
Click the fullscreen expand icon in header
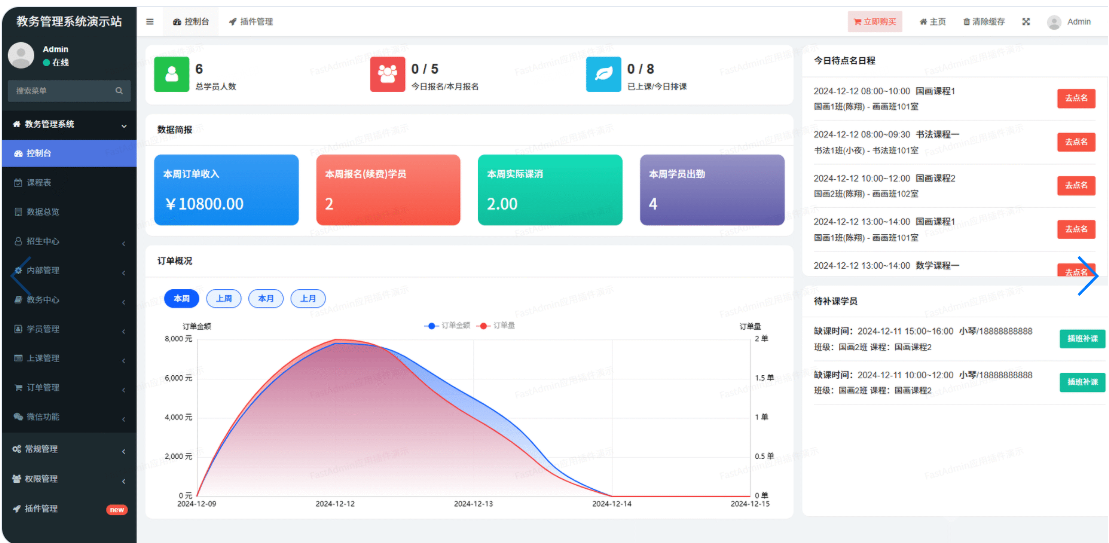coord(1025,21)
